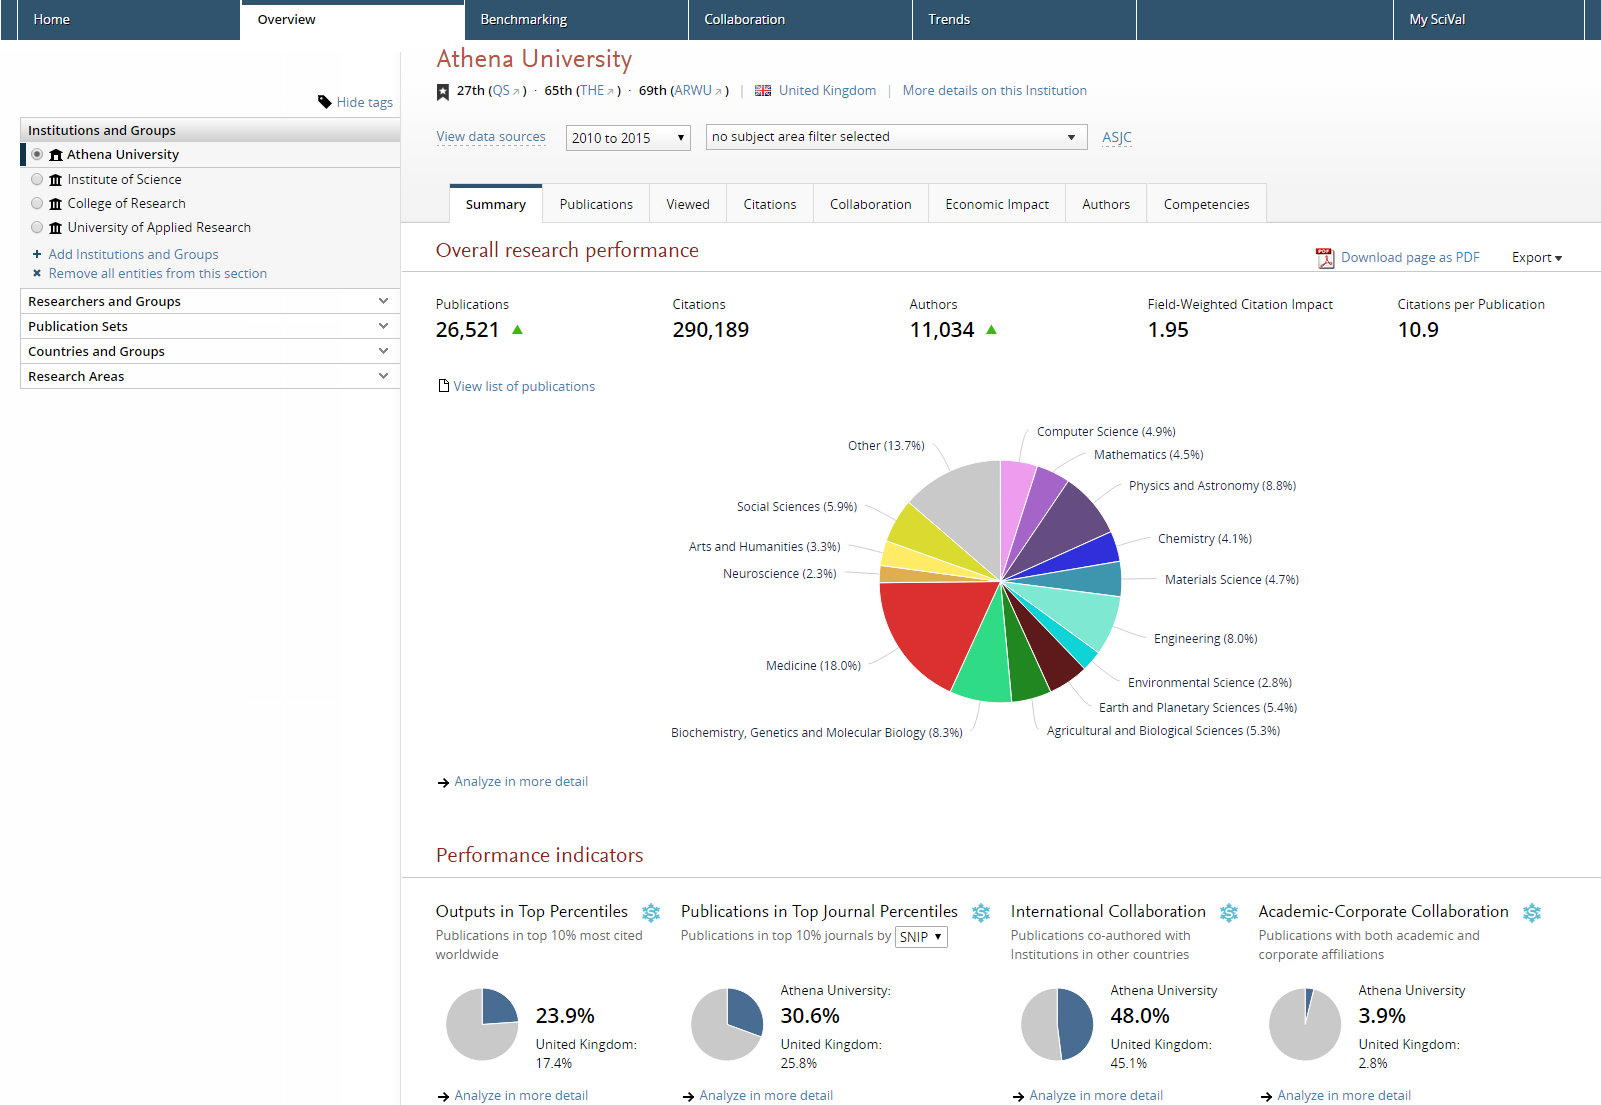This screenshot has height=1105, width=1601.
Task: Click the College of Research building icon
Action: 56,204
